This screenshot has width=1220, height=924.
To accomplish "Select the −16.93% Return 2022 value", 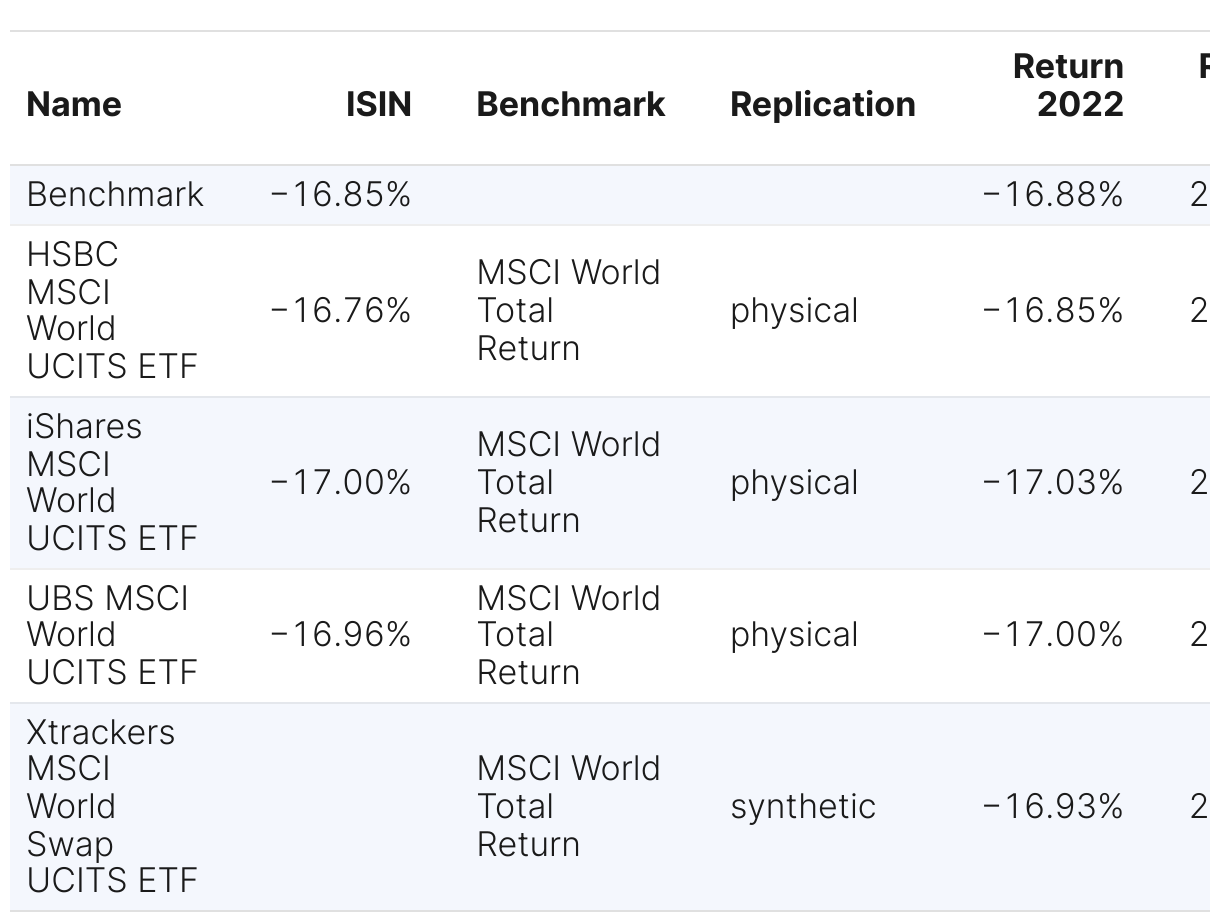I will pos(1053,807).
